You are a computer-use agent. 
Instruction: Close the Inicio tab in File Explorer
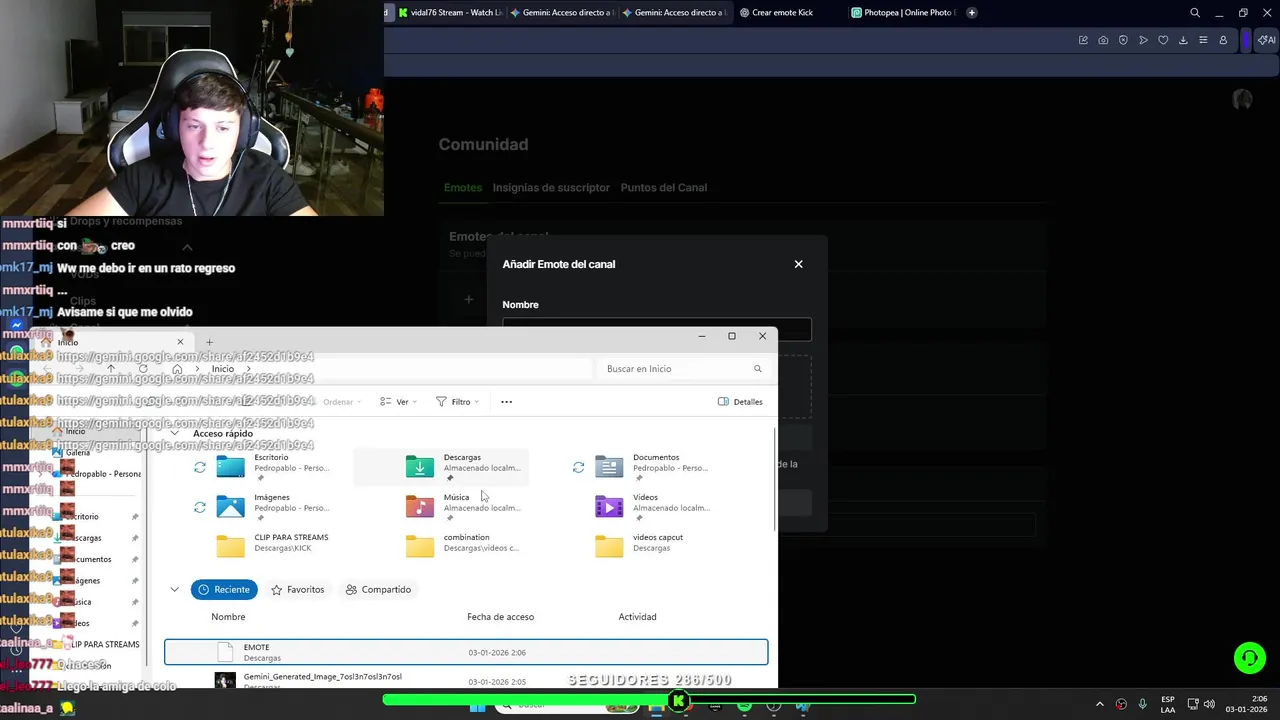click(x=180, y=342)
